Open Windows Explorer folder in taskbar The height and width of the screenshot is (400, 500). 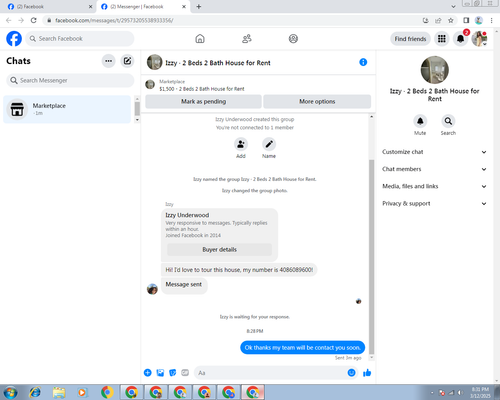pos(59,392)
